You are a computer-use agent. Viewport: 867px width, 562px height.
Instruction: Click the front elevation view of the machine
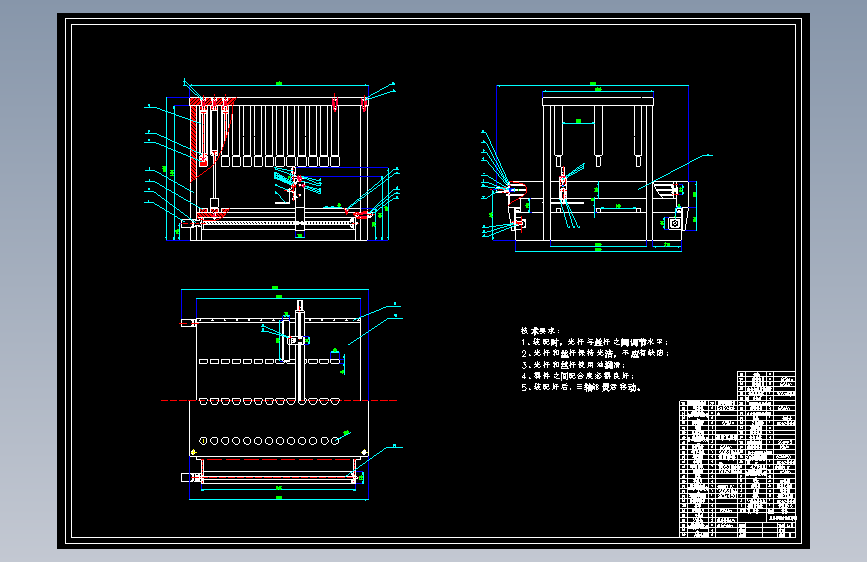272,161
